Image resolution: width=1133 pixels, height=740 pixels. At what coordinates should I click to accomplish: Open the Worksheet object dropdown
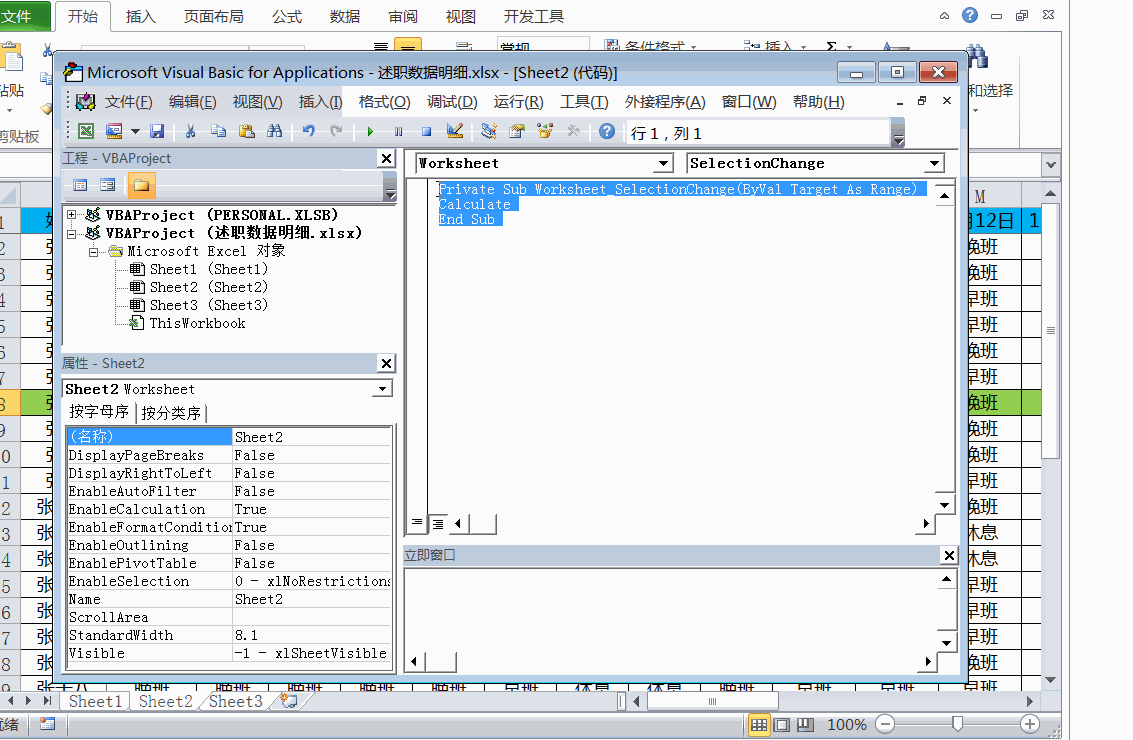coord(664,164)
